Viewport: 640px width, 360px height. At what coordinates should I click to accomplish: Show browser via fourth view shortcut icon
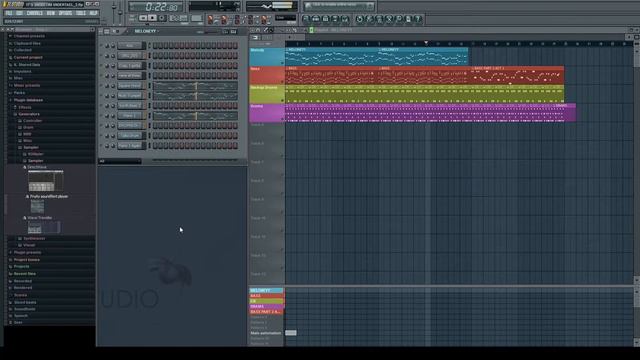[x=335, y=19]
